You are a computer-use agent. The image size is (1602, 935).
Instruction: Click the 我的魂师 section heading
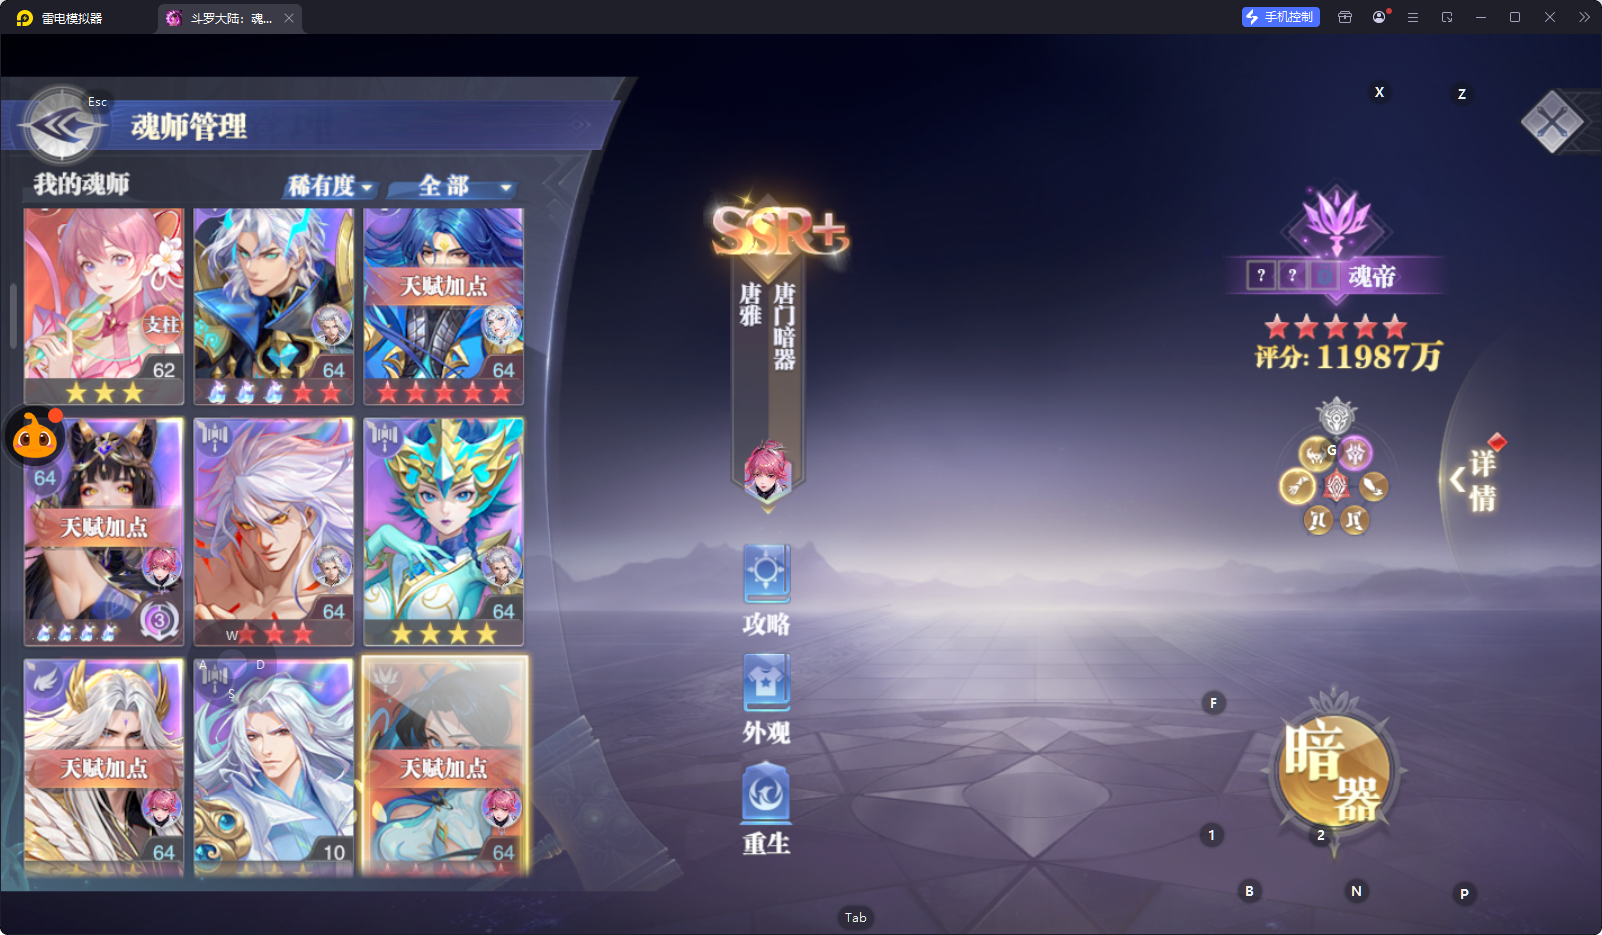tap(81, 184)
